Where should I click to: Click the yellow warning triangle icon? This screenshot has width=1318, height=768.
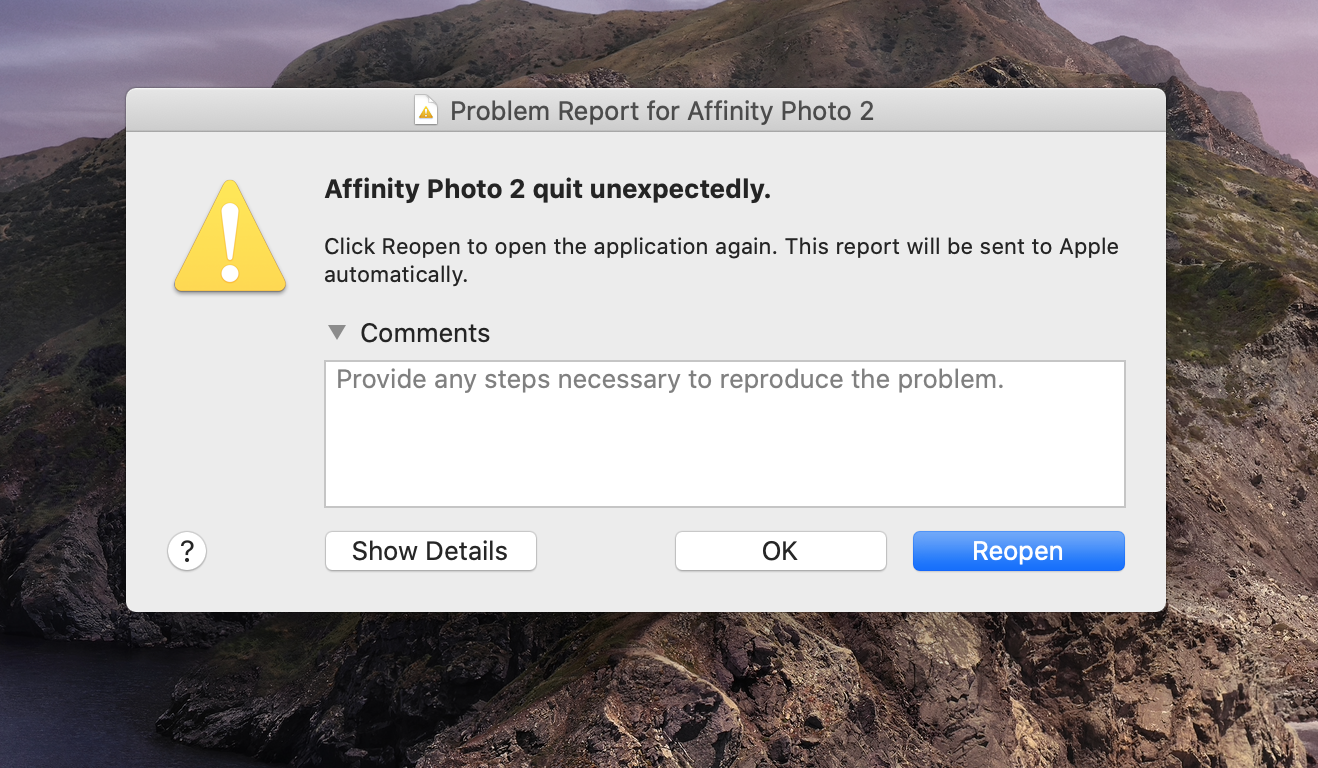click(x=230, y=237)
